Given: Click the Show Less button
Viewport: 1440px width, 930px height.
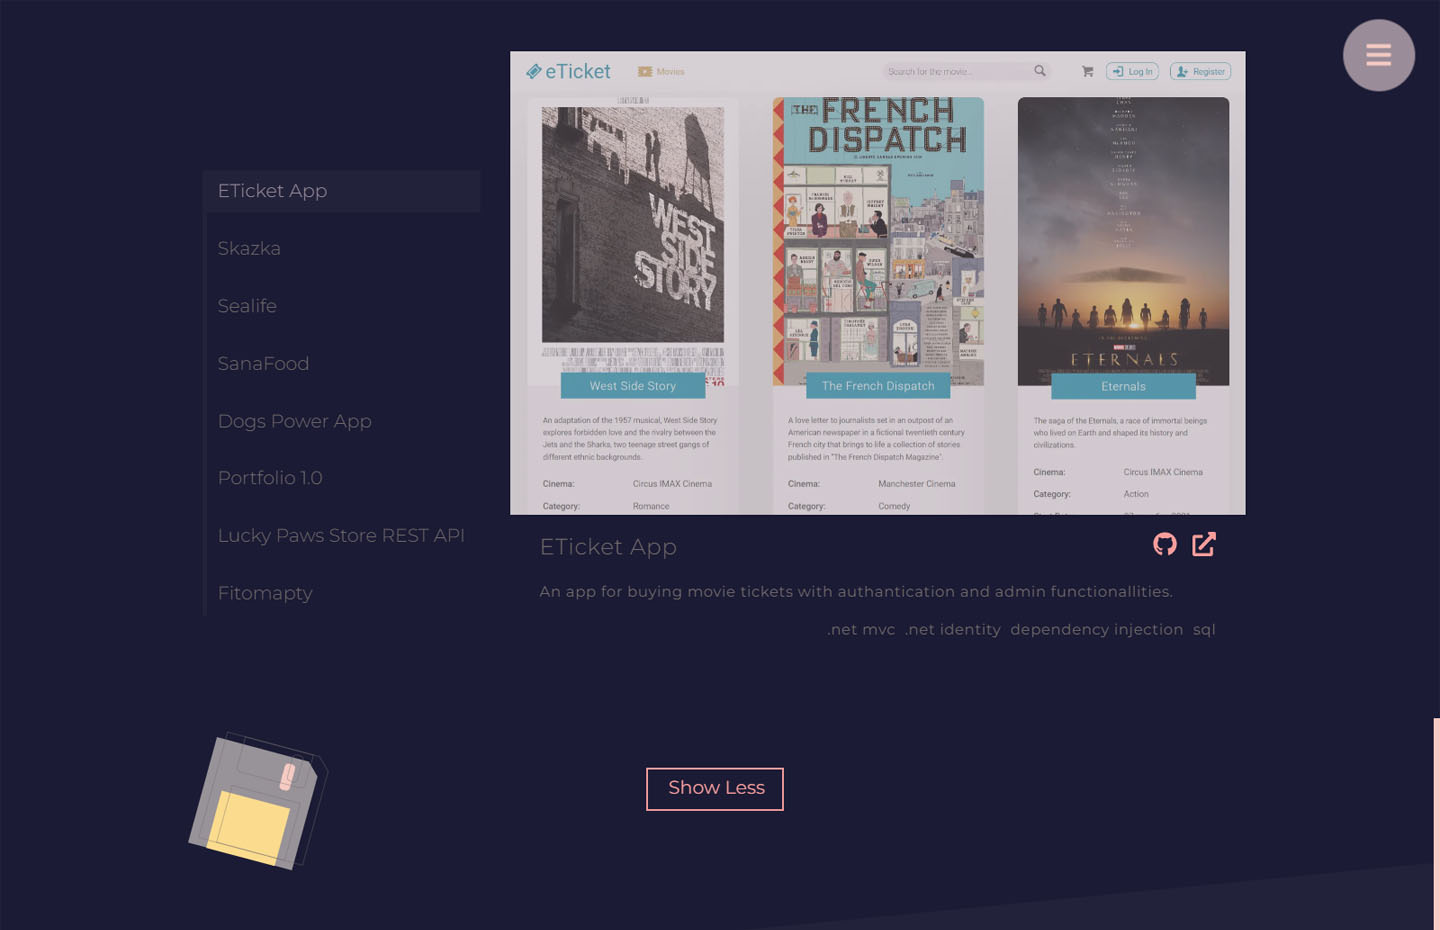Looking at the screenshot, I should pyautogui.click(x=715, y=789).
